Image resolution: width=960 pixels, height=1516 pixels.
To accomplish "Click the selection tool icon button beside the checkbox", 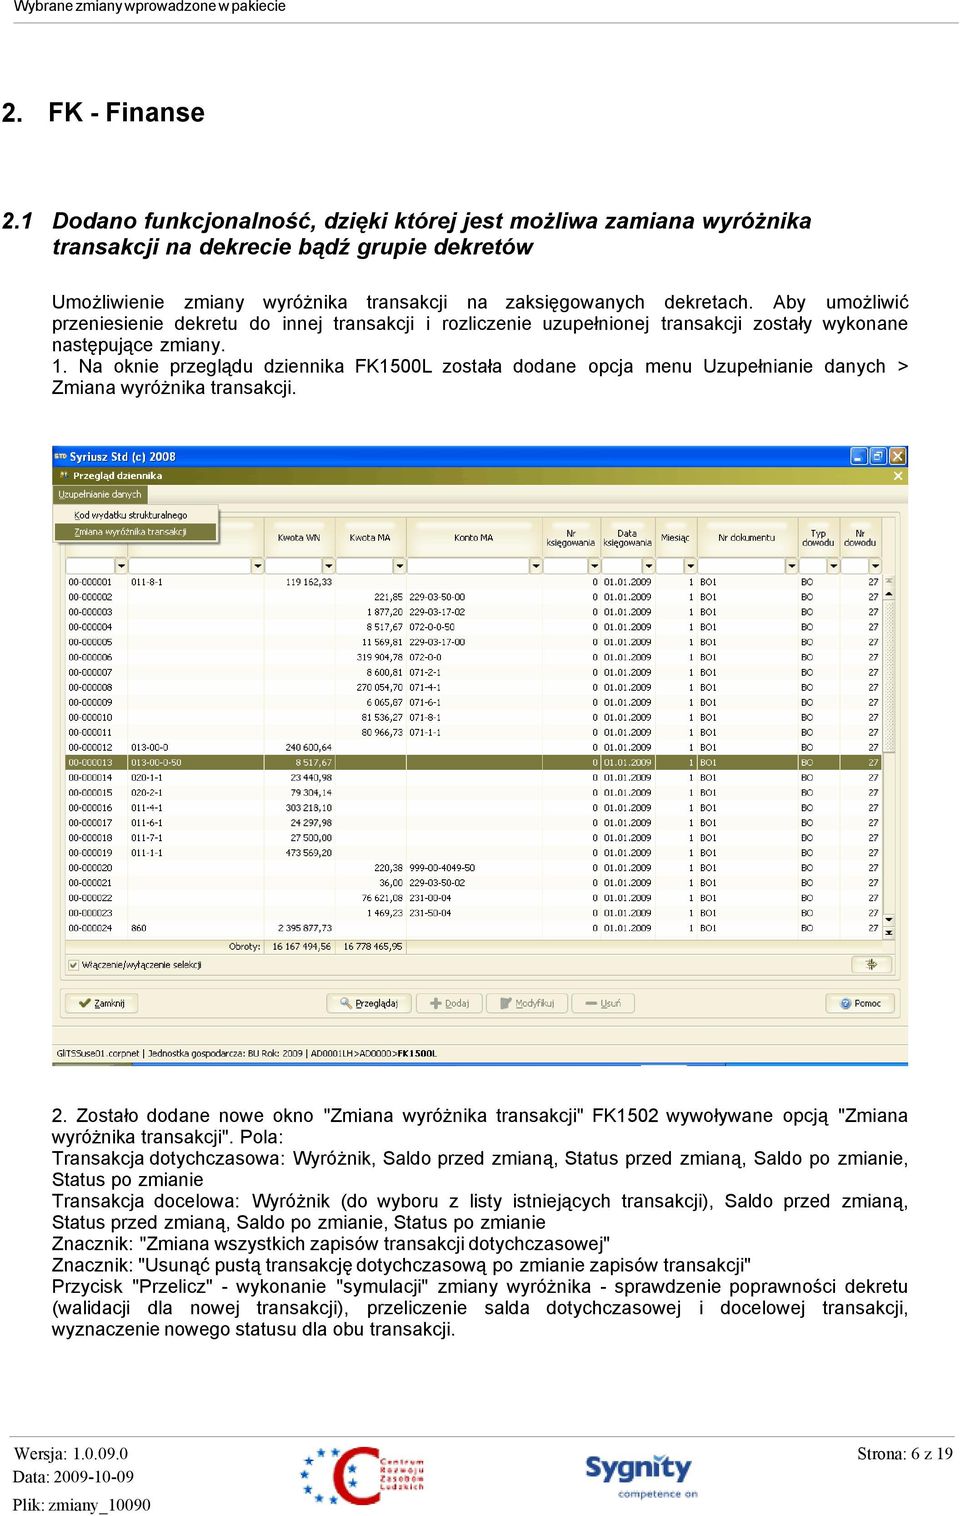I will pos(871,965).
